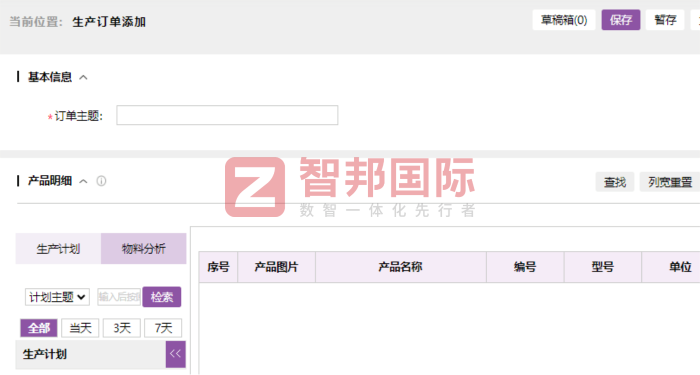
Task: Click the 型号 column header
Action: pyautogui.click(x=603, y=267)
